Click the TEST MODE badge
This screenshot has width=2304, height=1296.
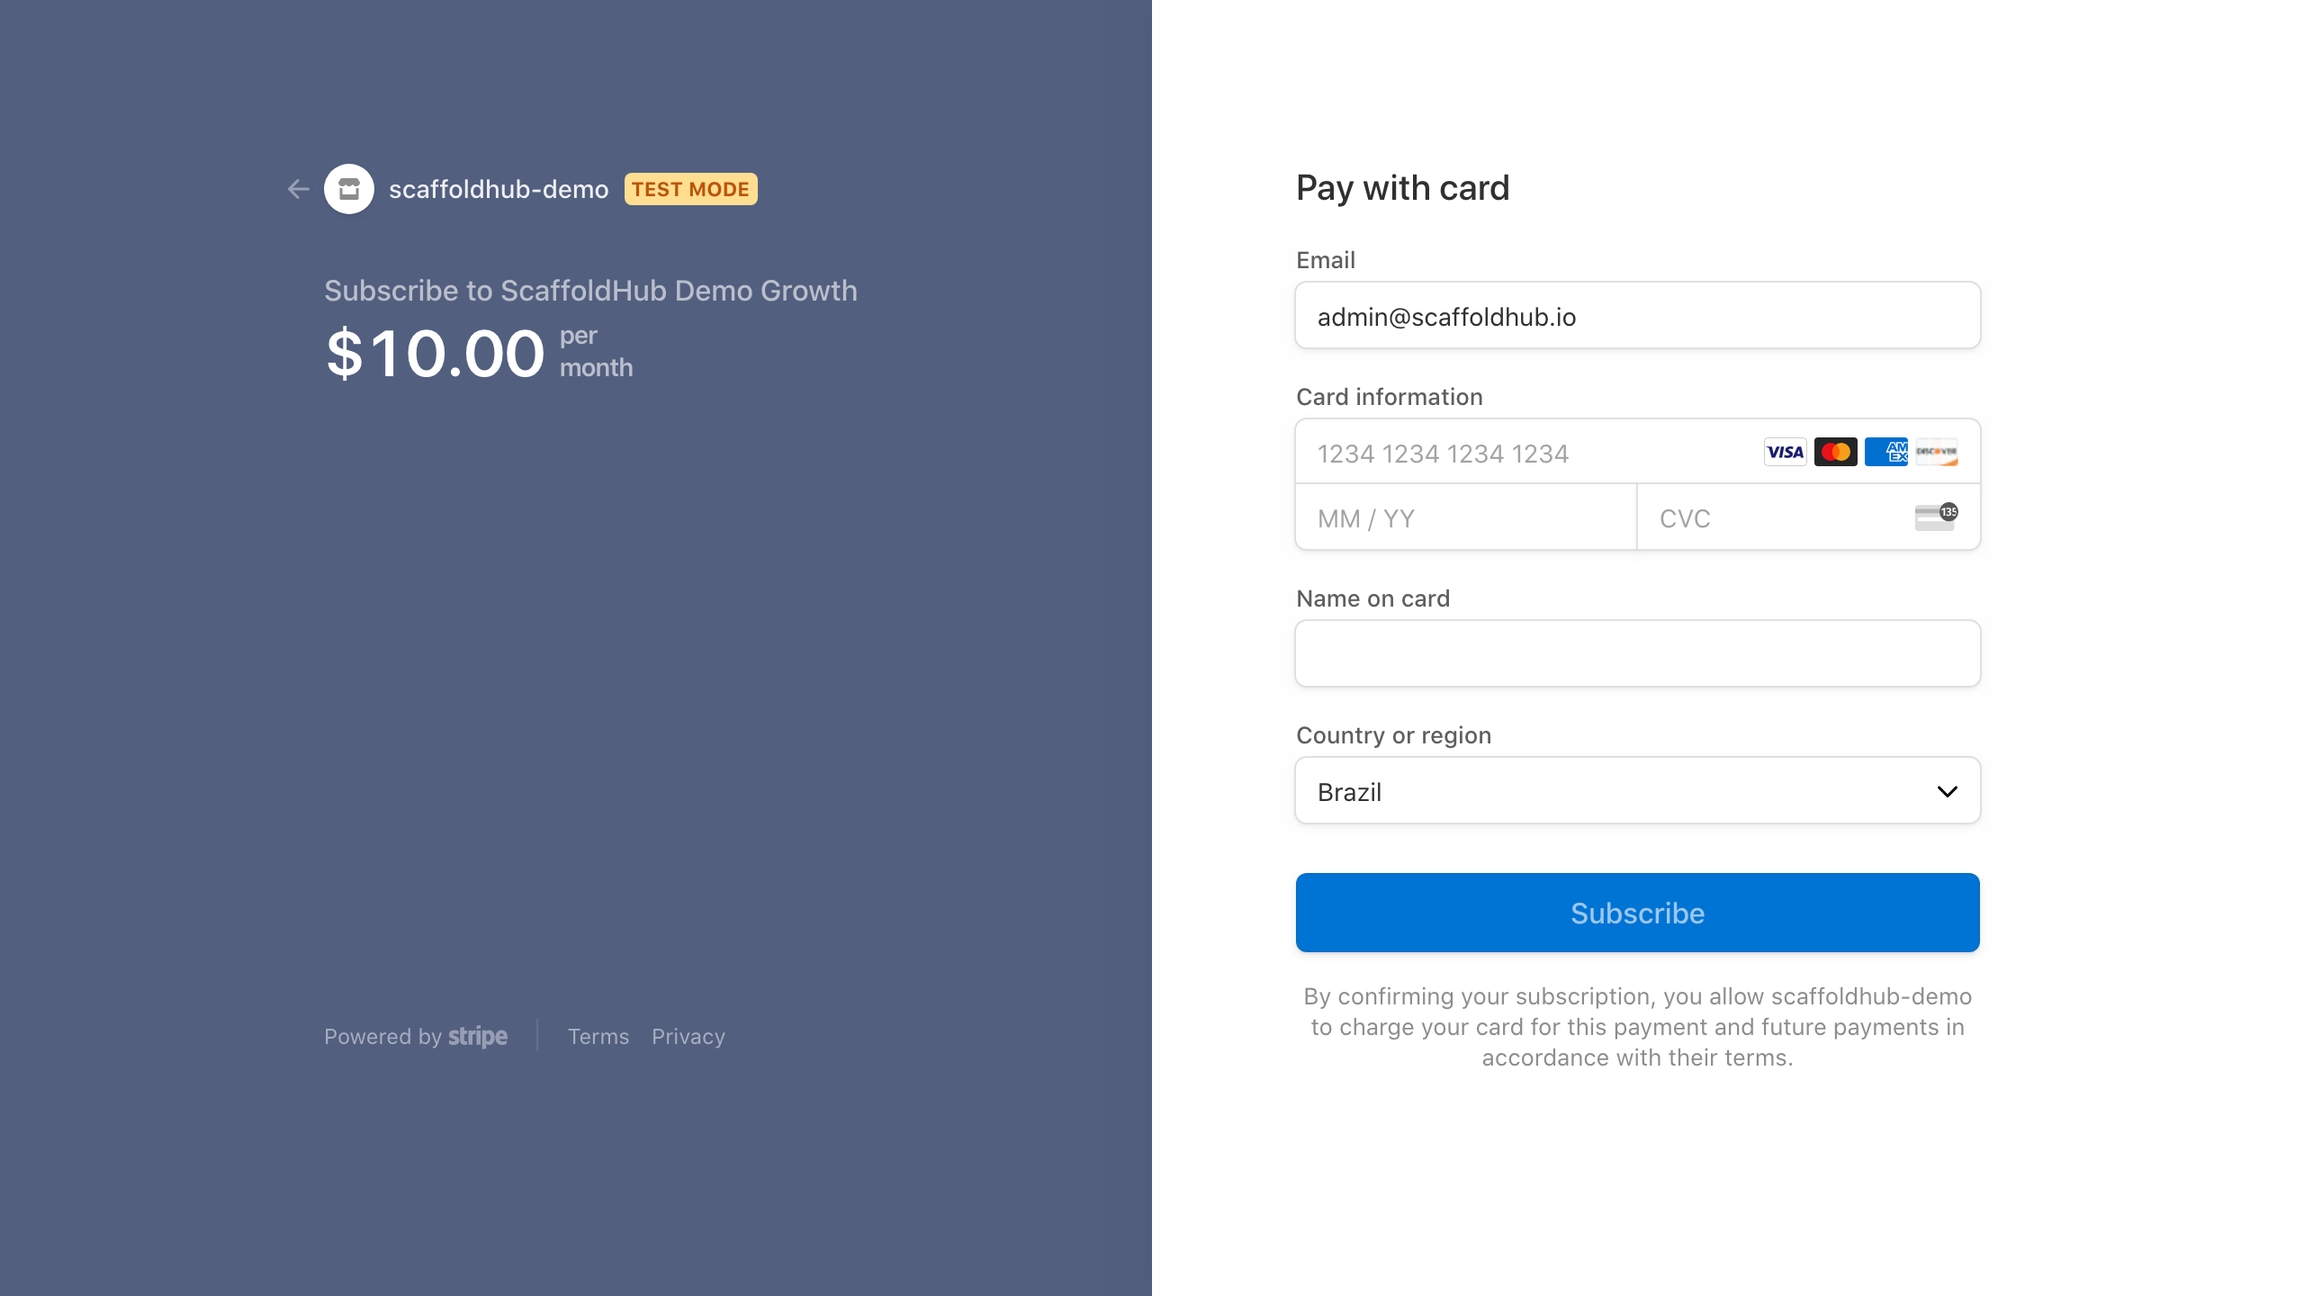click(x=691, y=189)
